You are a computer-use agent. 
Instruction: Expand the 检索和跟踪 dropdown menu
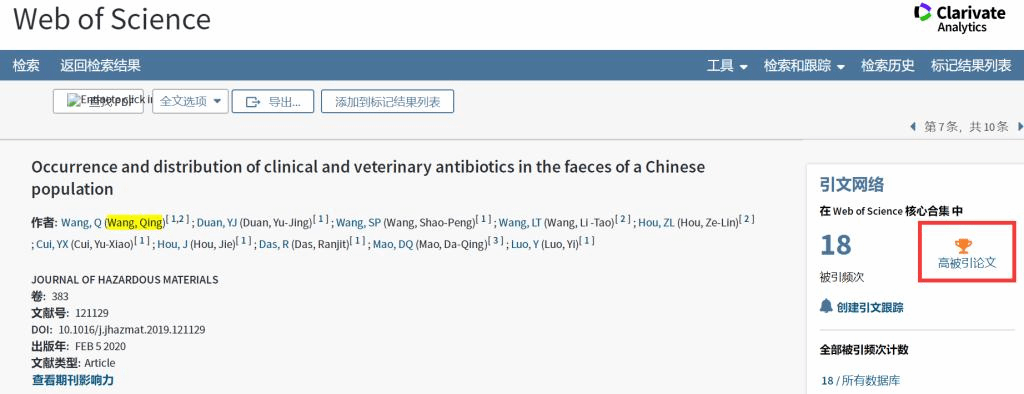(x=804, y=65)
